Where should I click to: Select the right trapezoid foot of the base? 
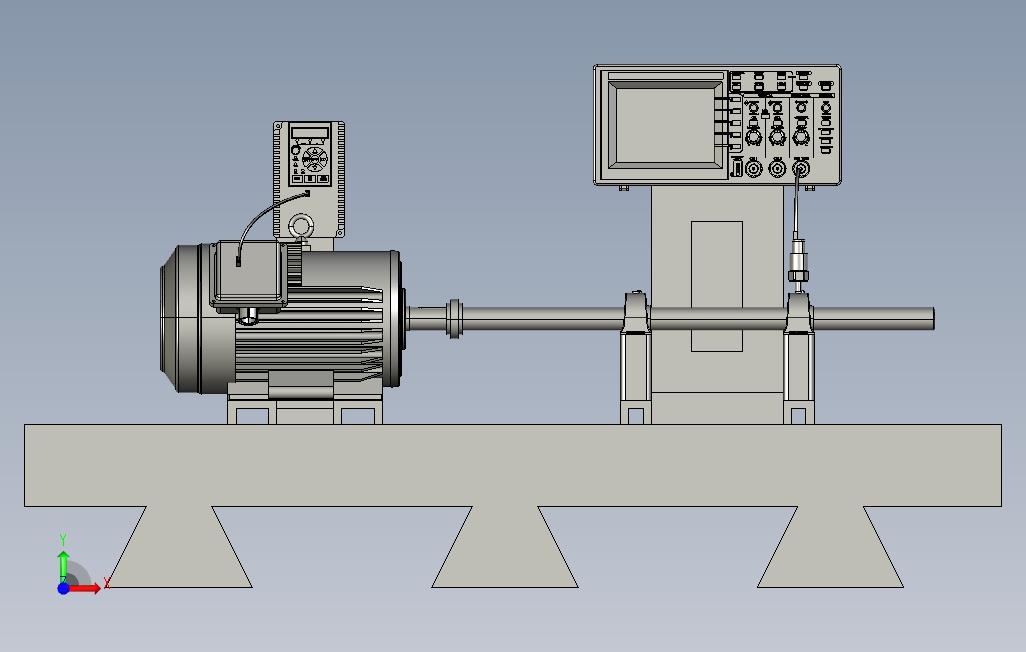pos(830,547)
